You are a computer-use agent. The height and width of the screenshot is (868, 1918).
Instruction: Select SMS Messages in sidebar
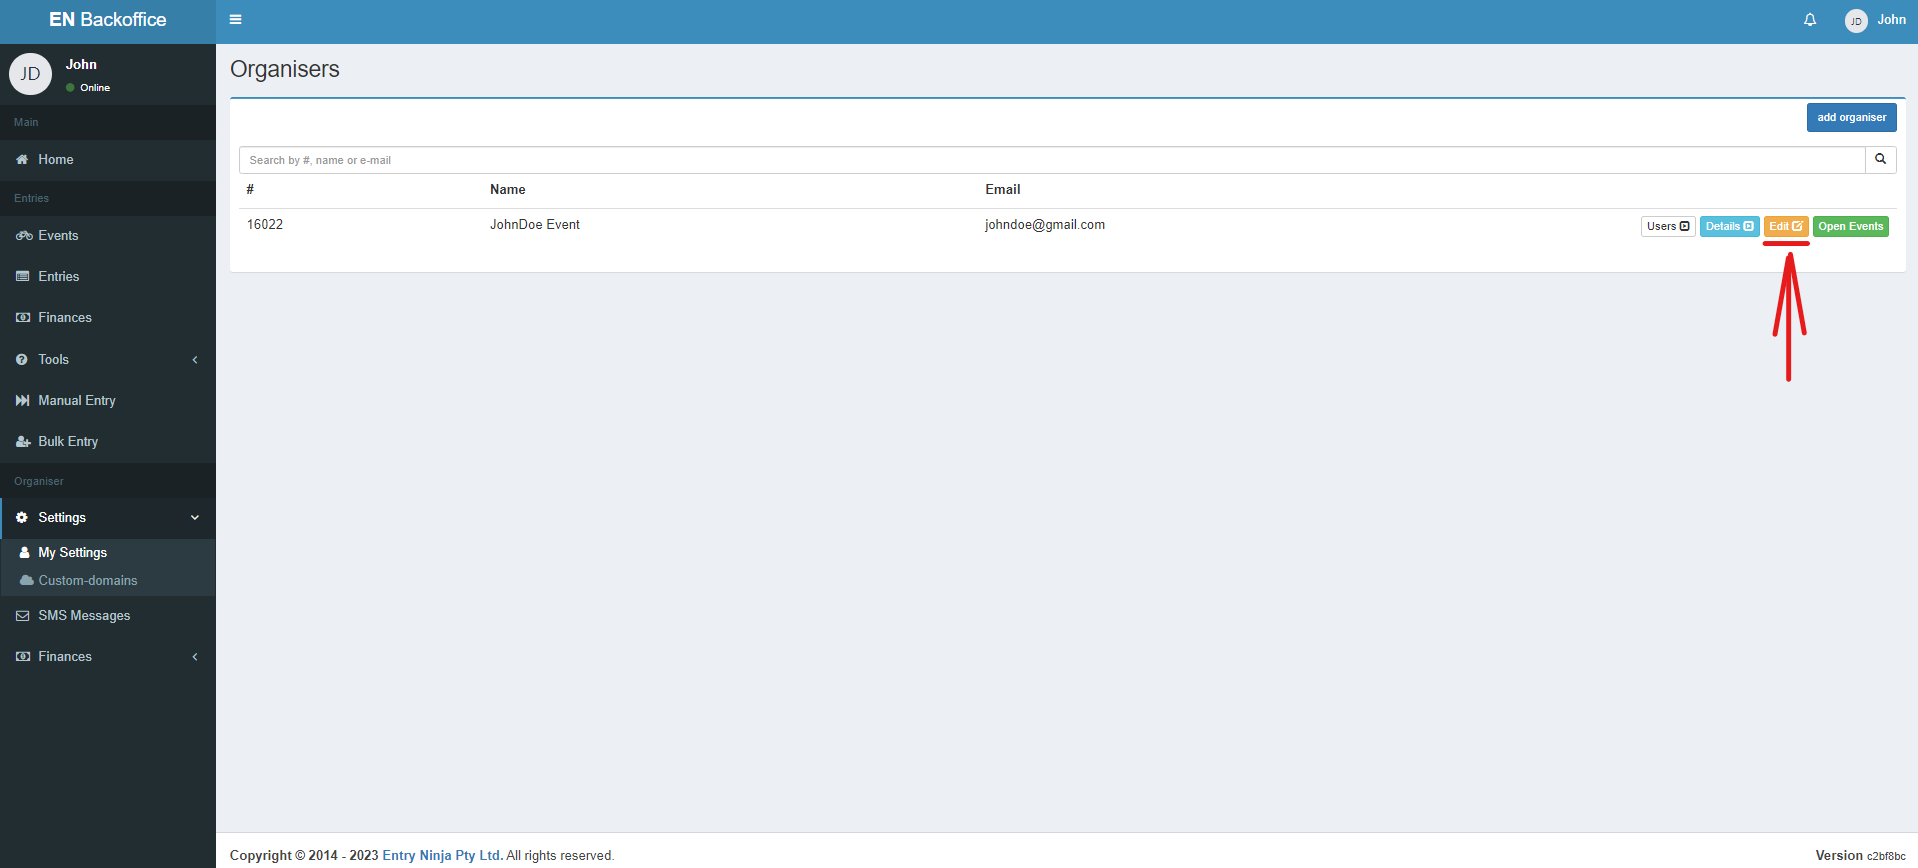tap(108, 616)
